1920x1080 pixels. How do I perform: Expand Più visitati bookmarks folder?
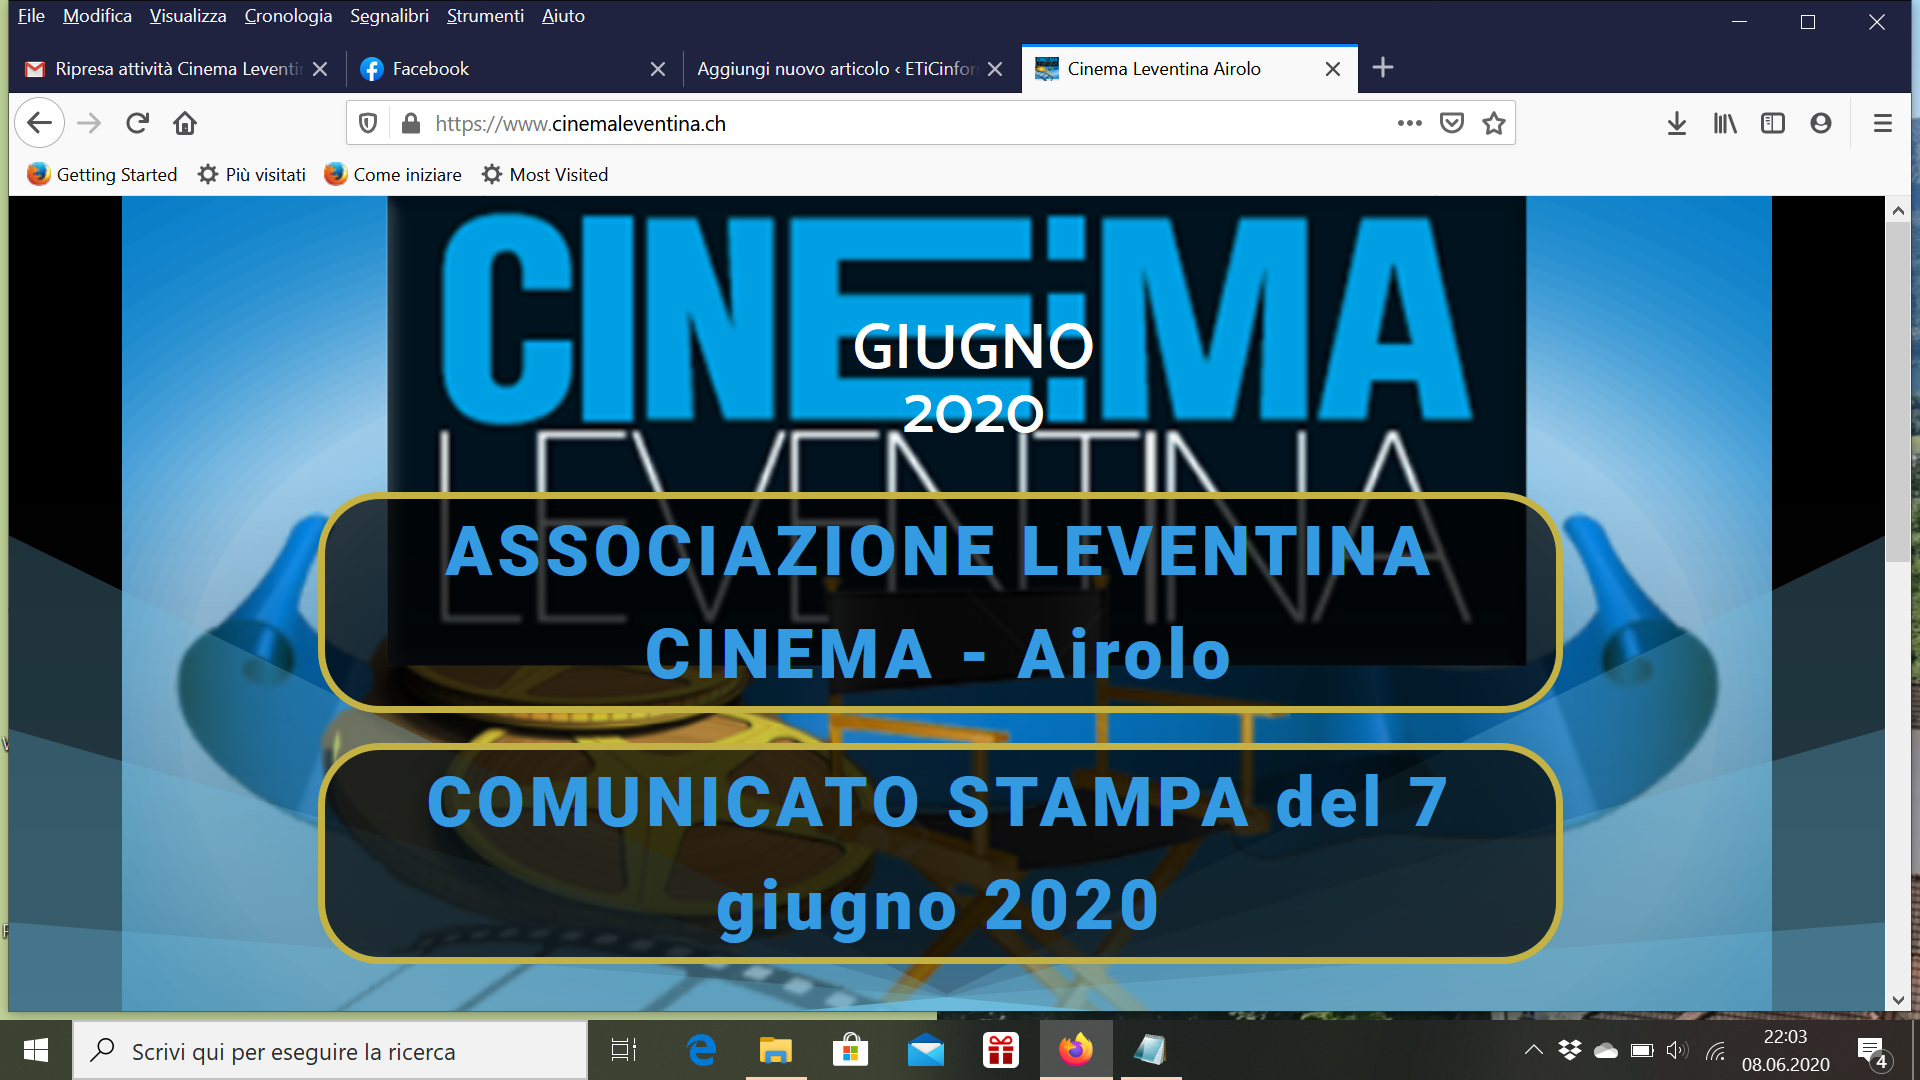(252, 174)
